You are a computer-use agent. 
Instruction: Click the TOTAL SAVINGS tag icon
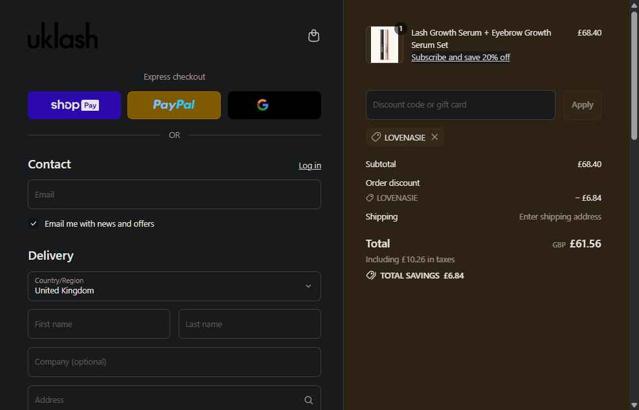[371, 276]
